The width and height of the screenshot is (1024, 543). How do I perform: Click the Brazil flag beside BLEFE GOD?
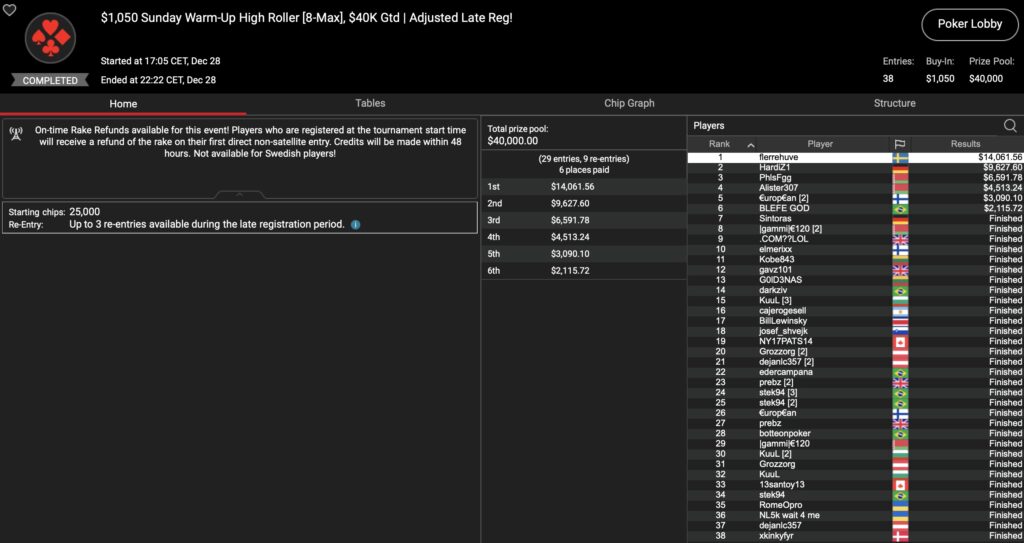900,208
